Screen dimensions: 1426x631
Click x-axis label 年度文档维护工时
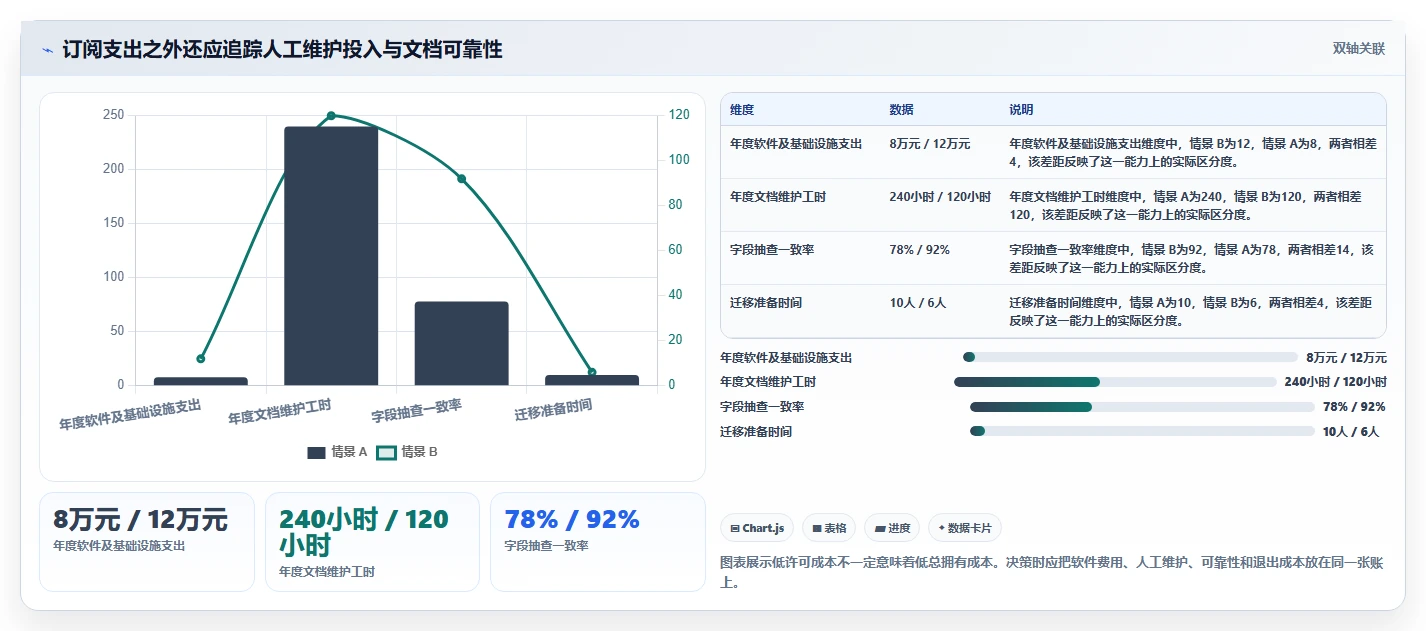click(x=280, y=411)
